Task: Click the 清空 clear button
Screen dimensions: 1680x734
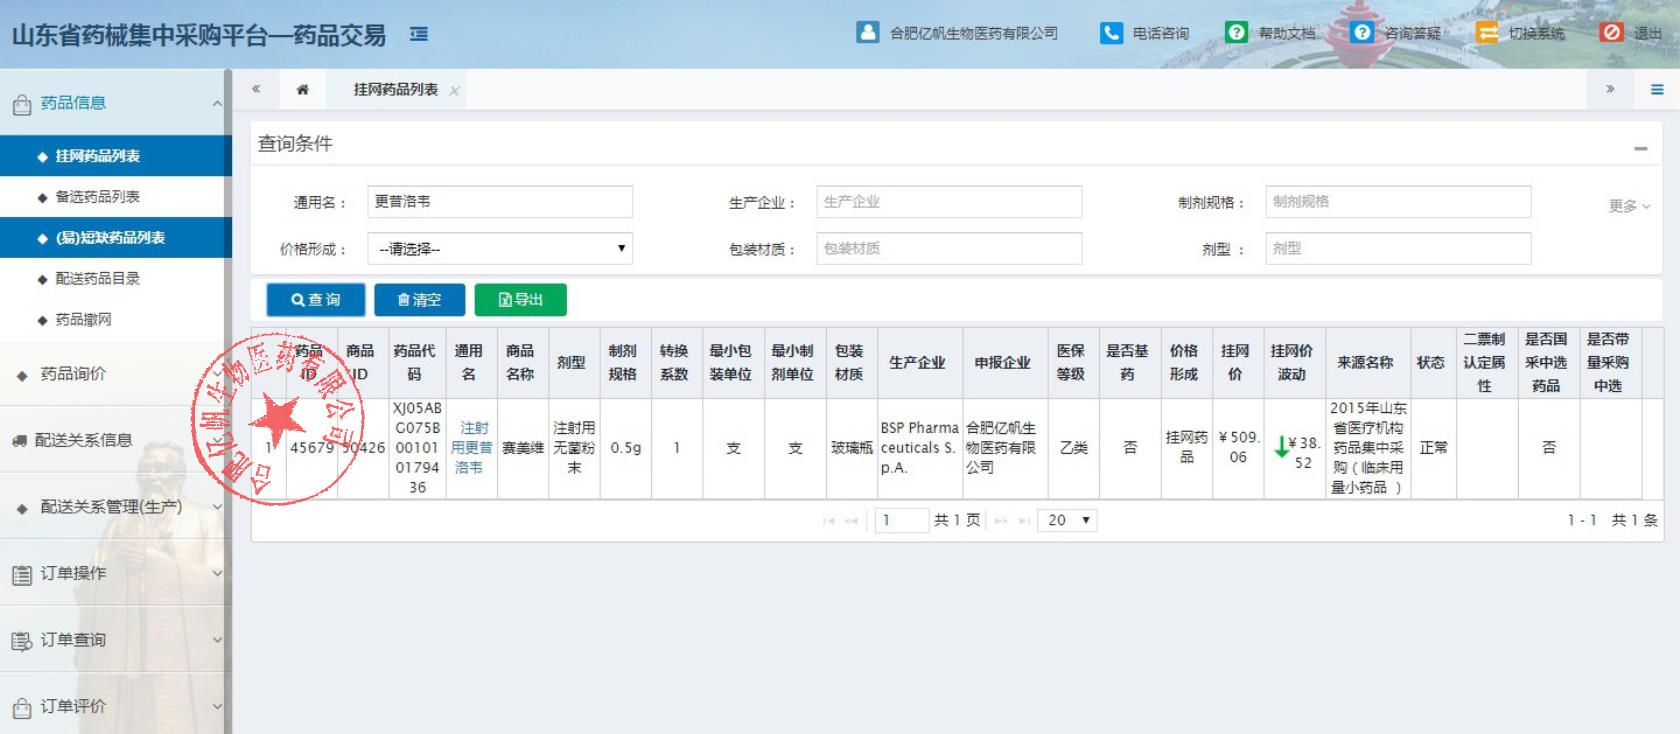Action: [420, 300]
